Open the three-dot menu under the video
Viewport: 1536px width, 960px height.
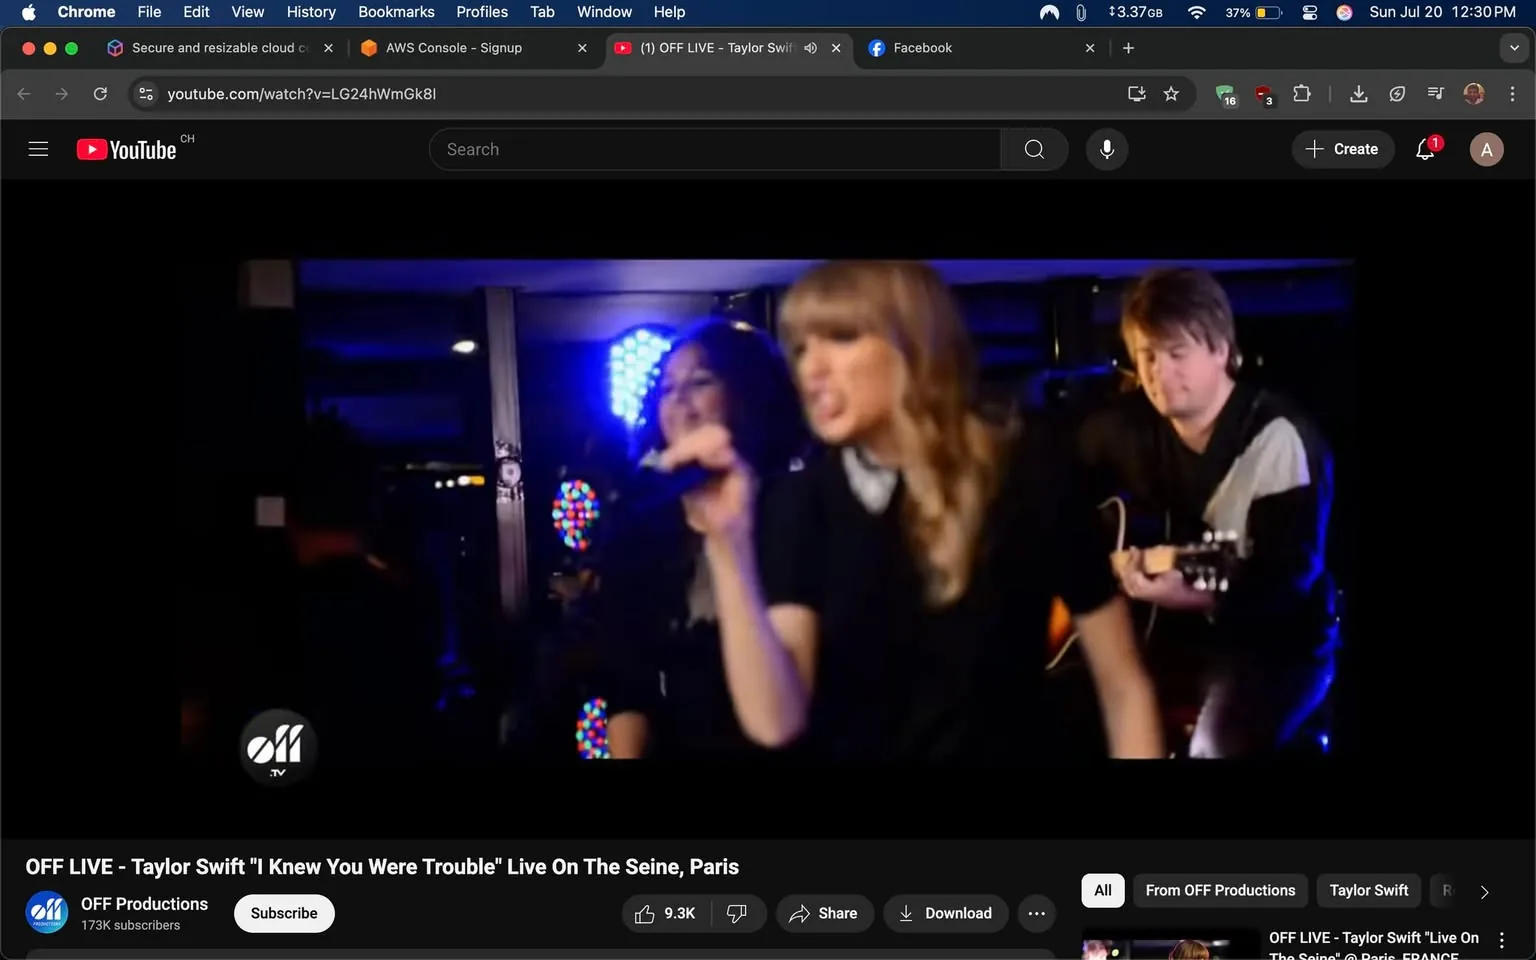1036,913
